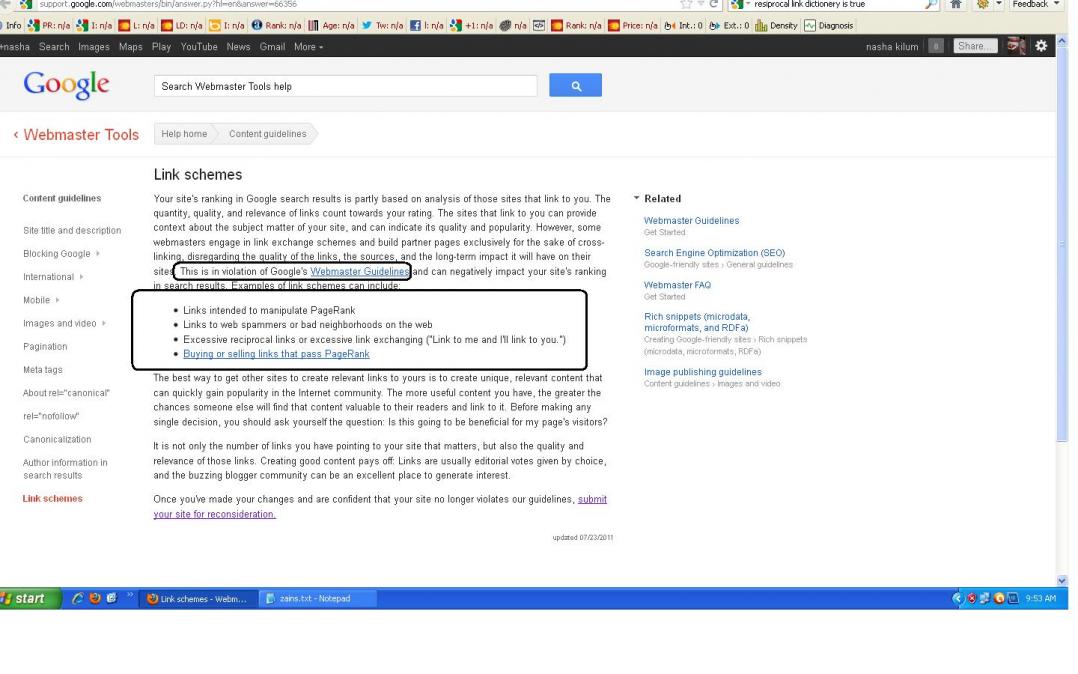Open Play in the Google bar
1078x674 pixels.
pos(162,47)
